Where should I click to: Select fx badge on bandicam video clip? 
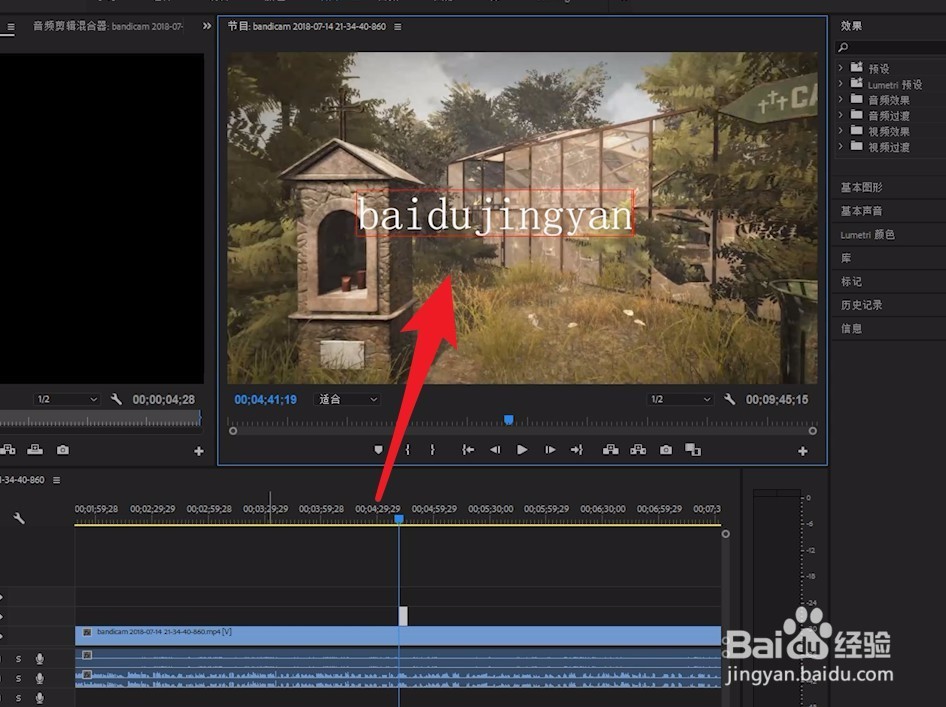87,632
